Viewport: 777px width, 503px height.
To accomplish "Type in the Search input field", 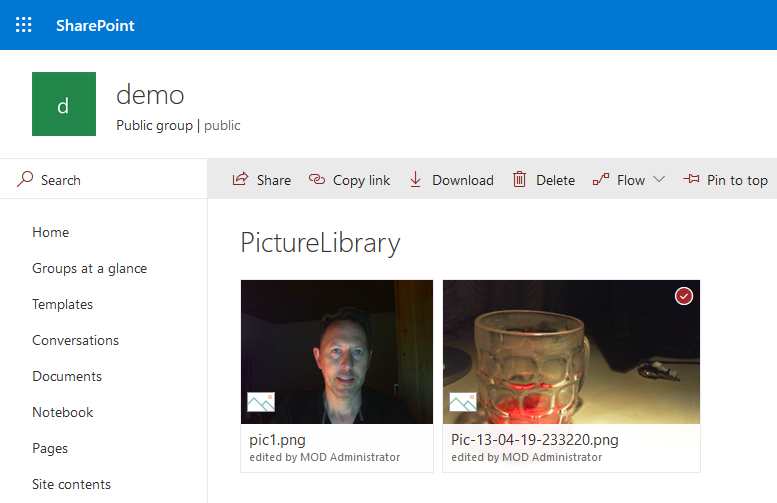I will pyautogui.click(x=110, y=180).
